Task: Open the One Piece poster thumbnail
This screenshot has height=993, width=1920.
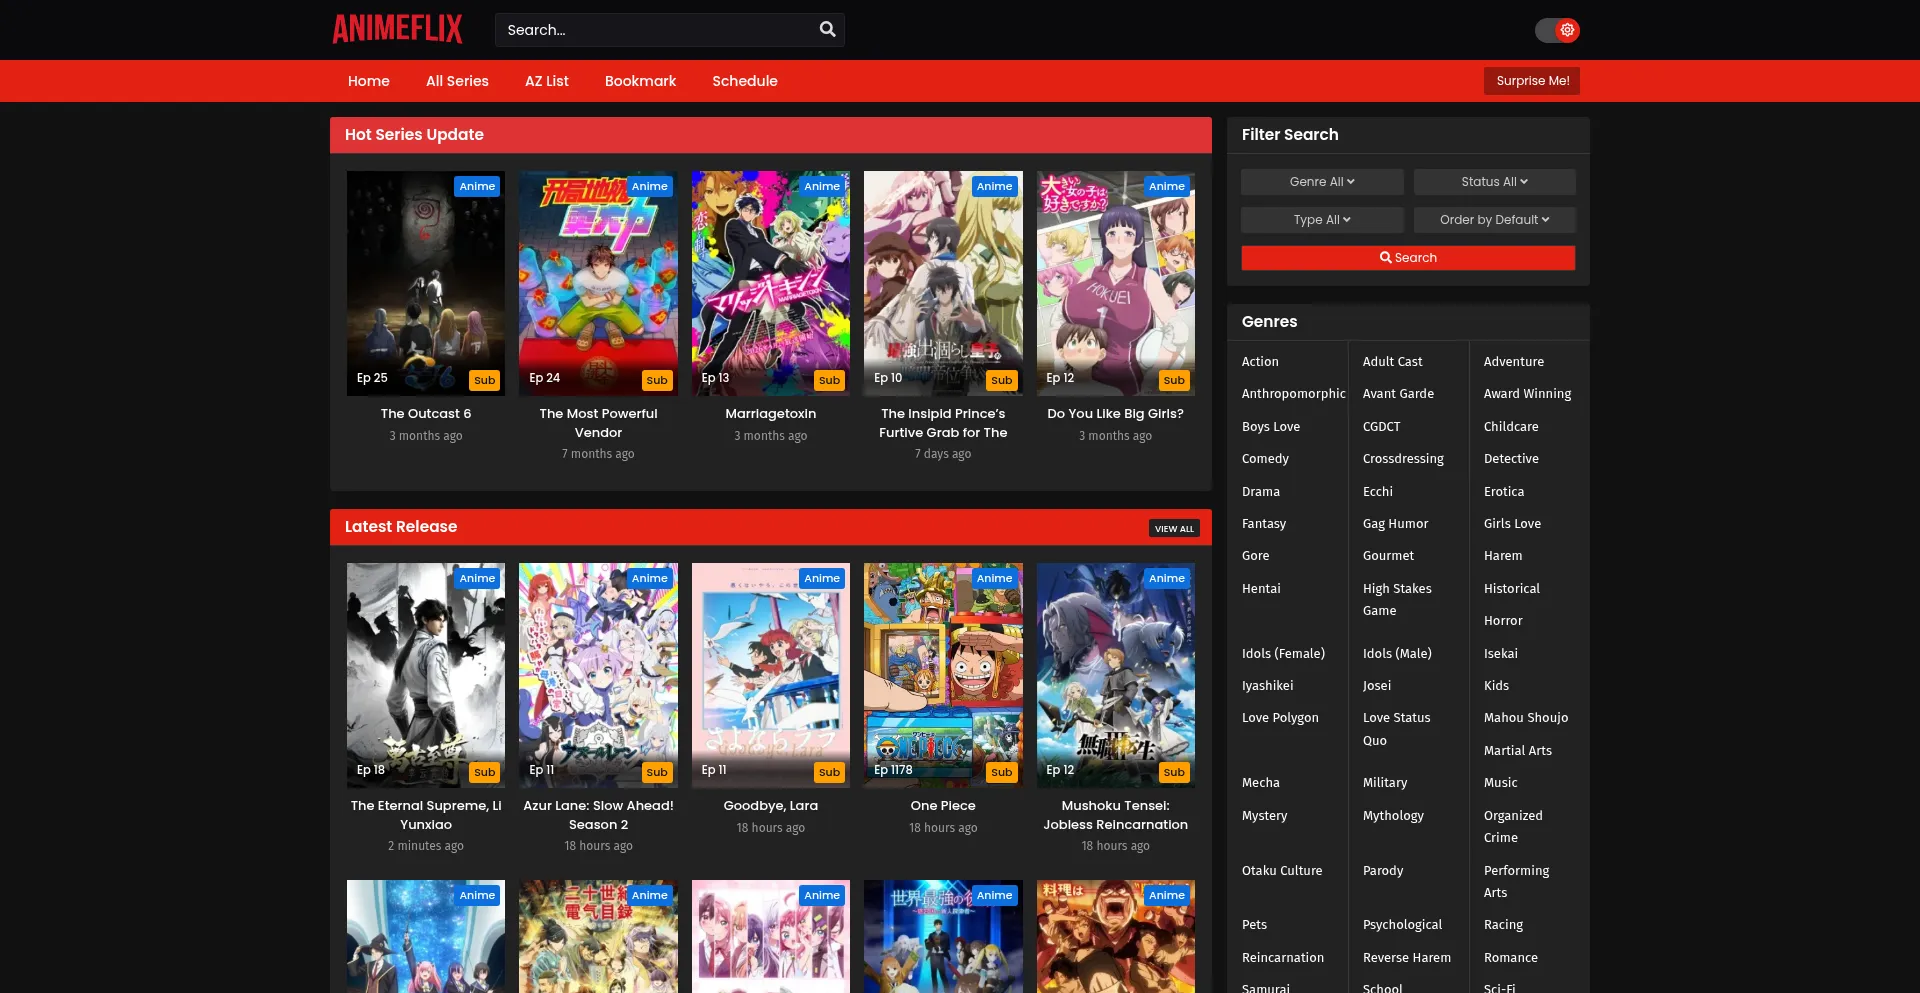Action: pyautogui.click(x=943, y=675)
